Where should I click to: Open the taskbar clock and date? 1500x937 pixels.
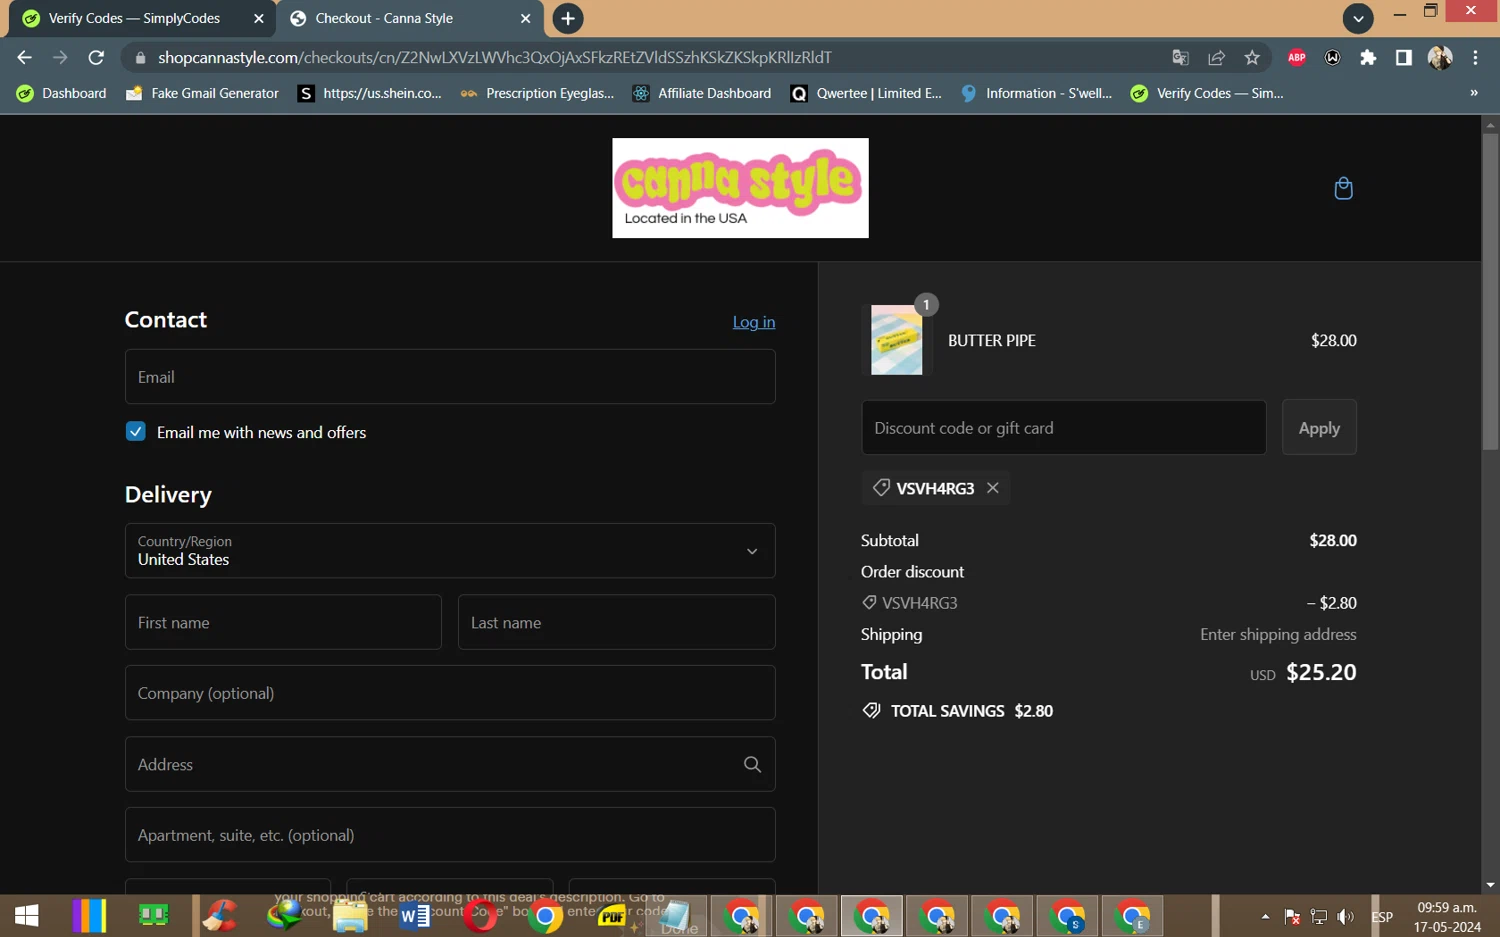click(1447, 917)
